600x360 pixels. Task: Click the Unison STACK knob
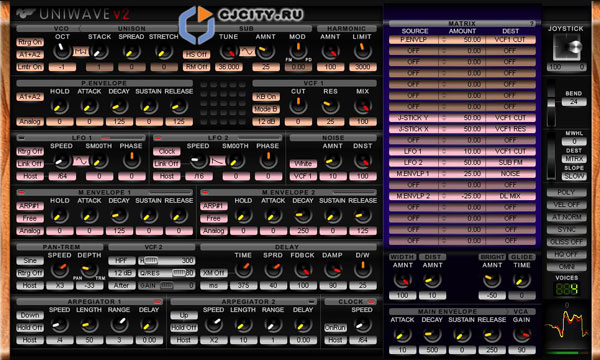(99, 51)
